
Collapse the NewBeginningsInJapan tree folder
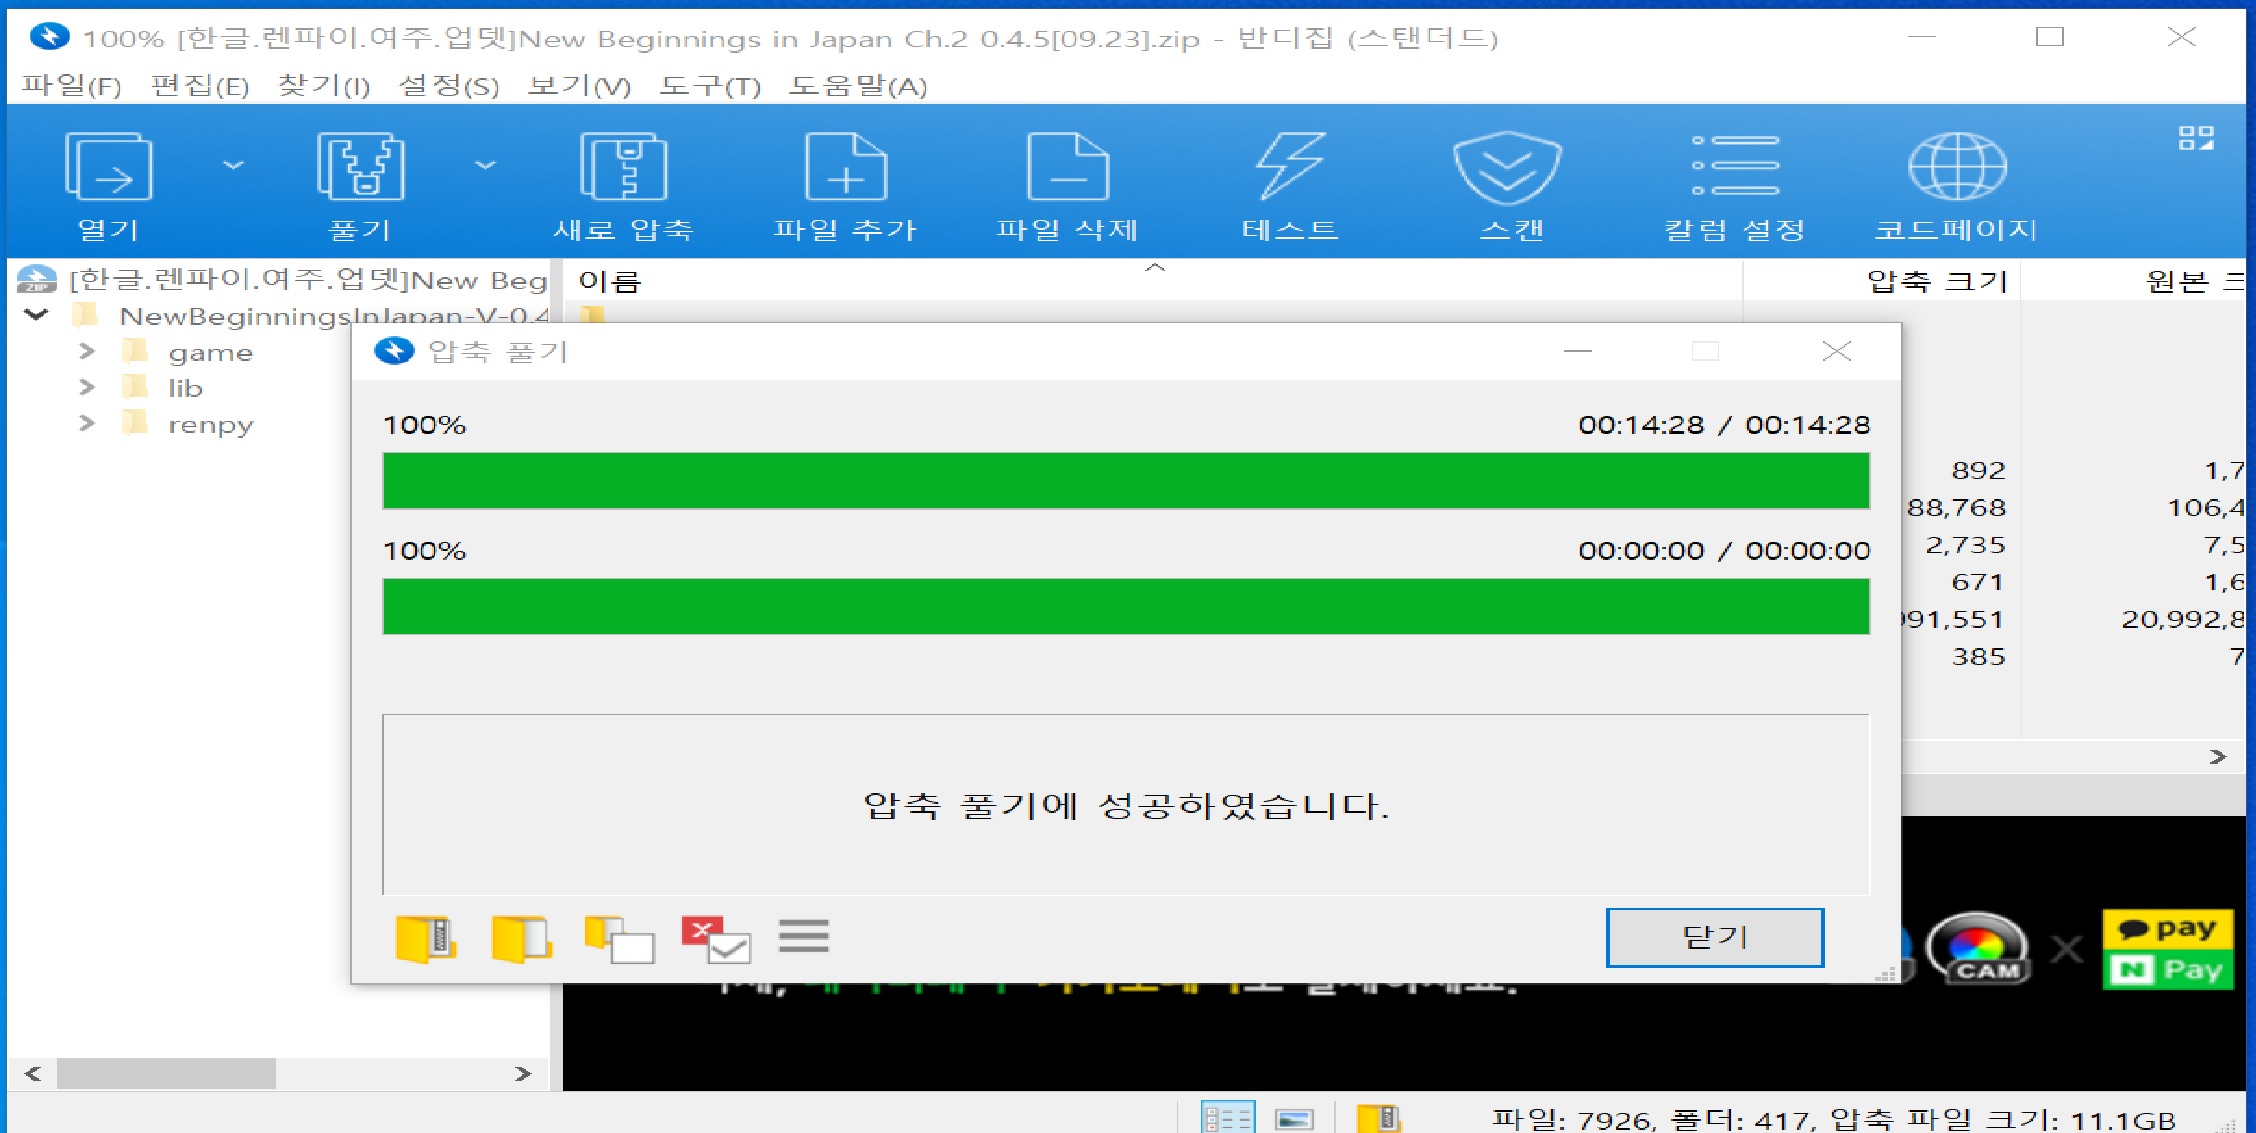click(36, 315)
